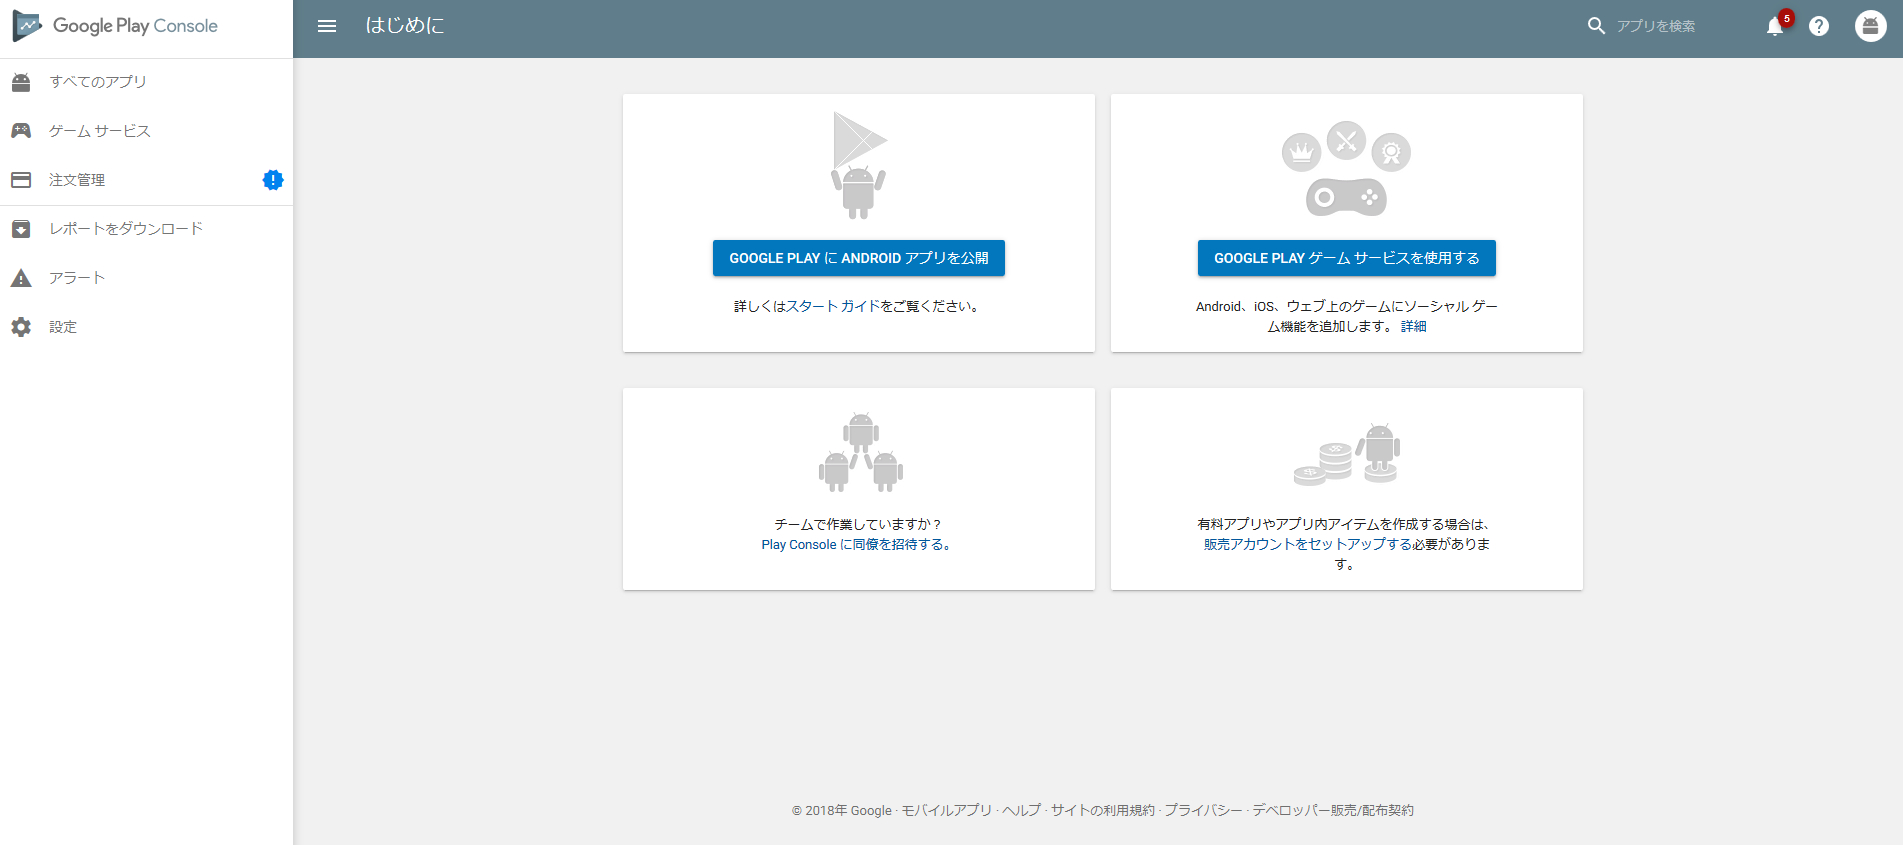Open すべてのアプリ in sidebar

(x=146, y=82)
